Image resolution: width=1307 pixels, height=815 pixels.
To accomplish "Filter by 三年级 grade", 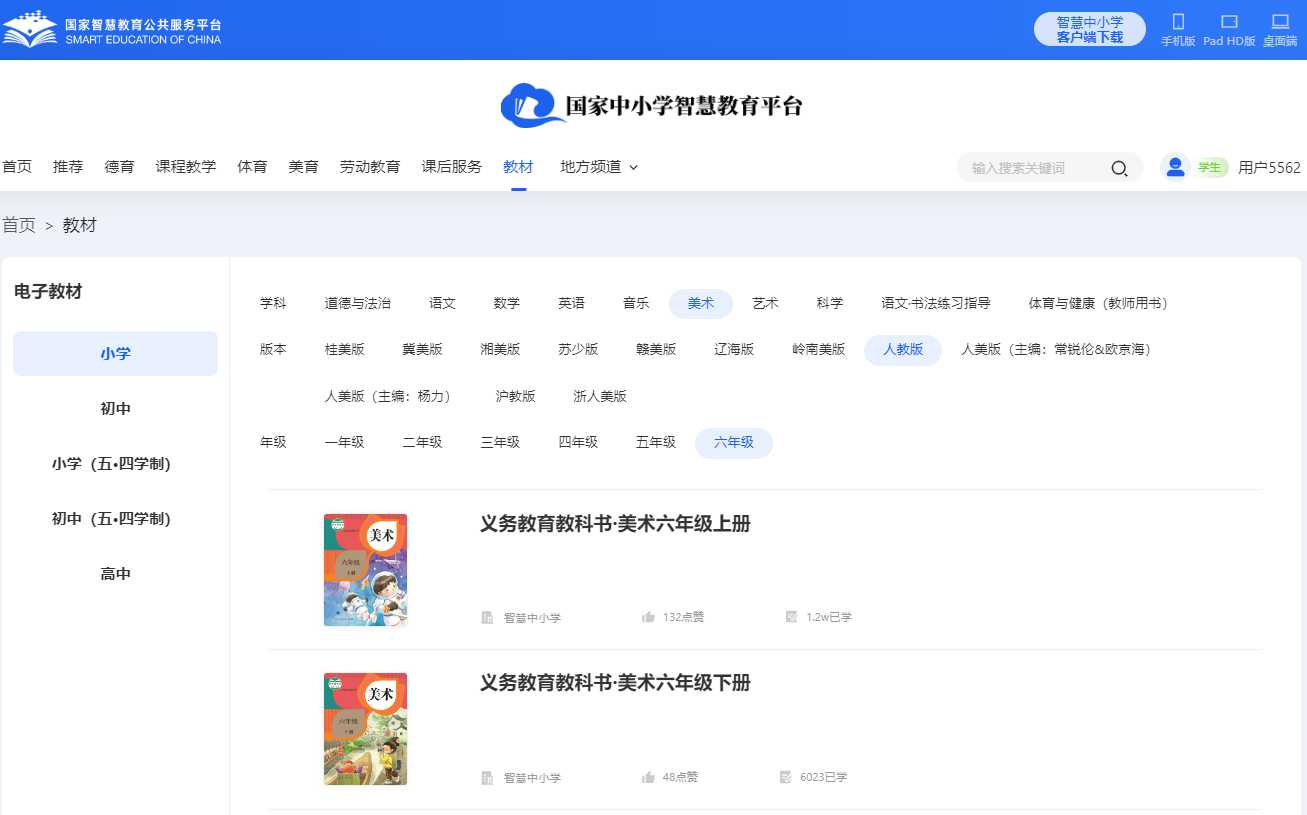I will [x=501, y=442].
